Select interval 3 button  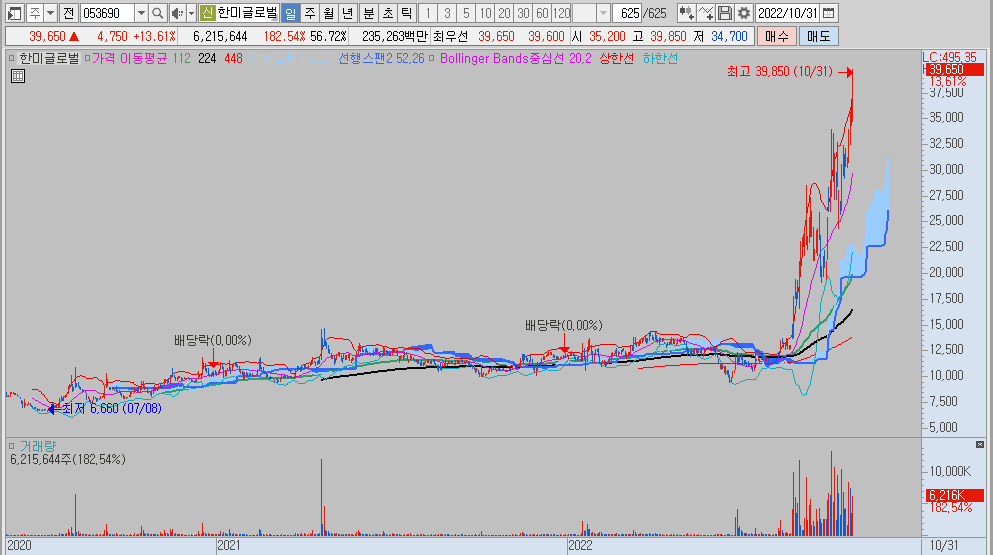(447, 13)
